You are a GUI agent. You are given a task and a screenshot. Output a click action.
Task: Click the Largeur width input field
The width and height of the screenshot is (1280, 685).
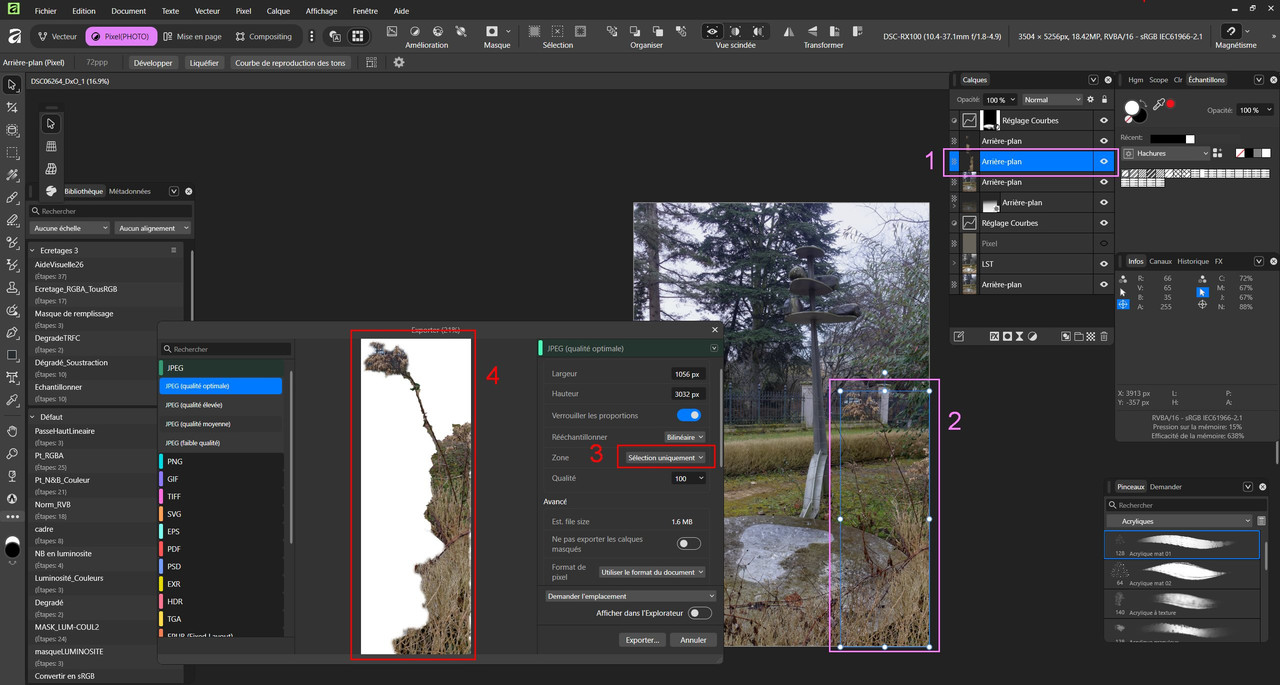[689, 373]
